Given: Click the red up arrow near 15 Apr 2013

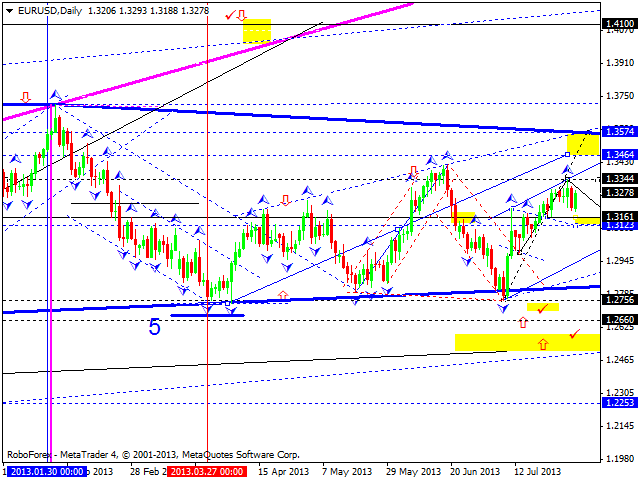Looking at the screenshot, I should click(x=284, y=295).
